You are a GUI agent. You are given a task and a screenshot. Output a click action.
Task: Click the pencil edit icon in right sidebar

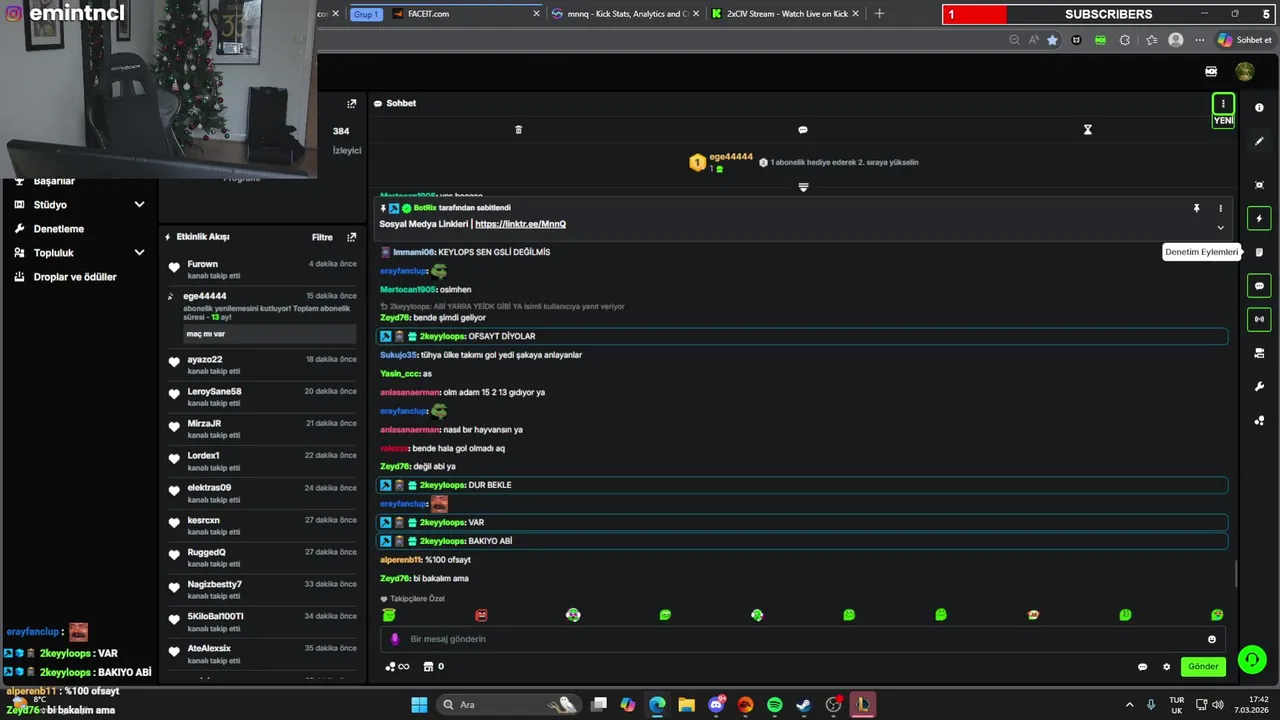click(x=1259, y=142)
